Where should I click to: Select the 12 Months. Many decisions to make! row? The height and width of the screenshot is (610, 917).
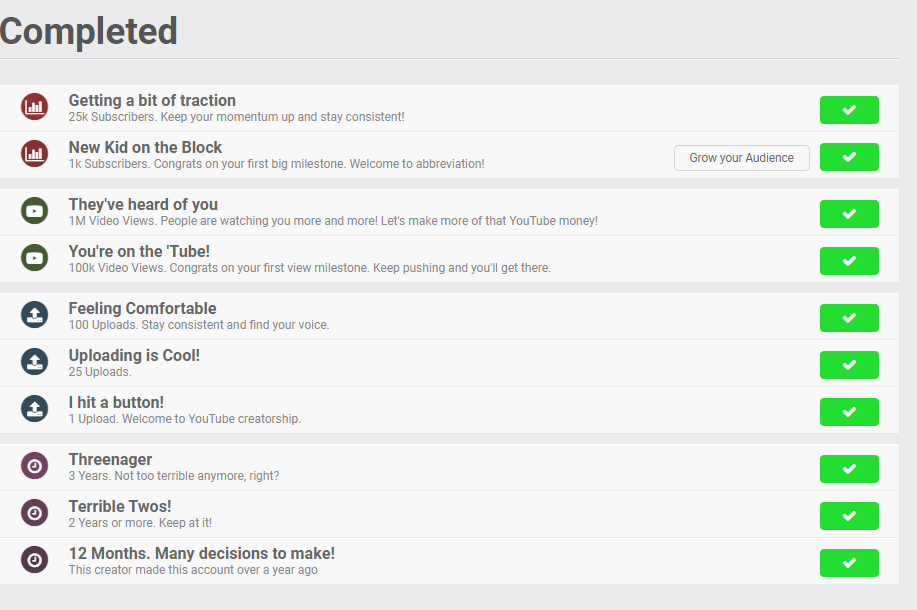(x=449, y=561)
